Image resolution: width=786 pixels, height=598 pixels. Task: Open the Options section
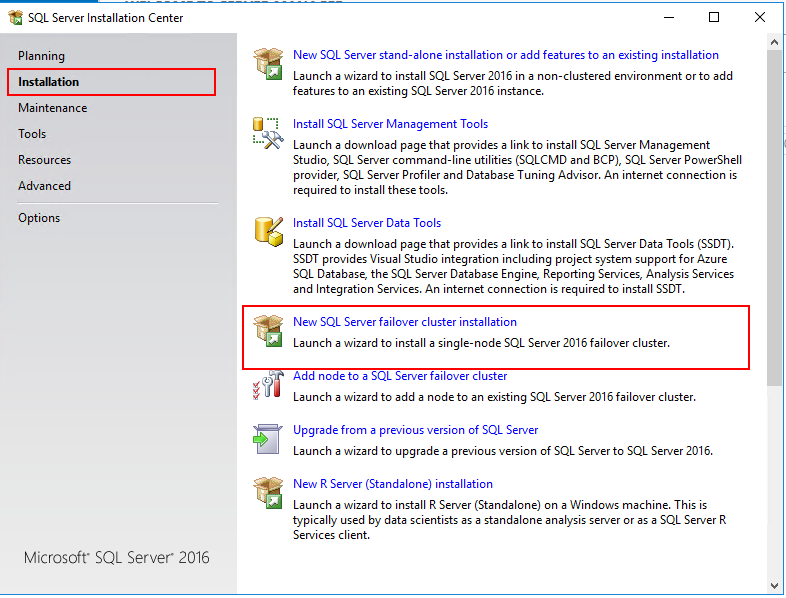tap(39, 218)
